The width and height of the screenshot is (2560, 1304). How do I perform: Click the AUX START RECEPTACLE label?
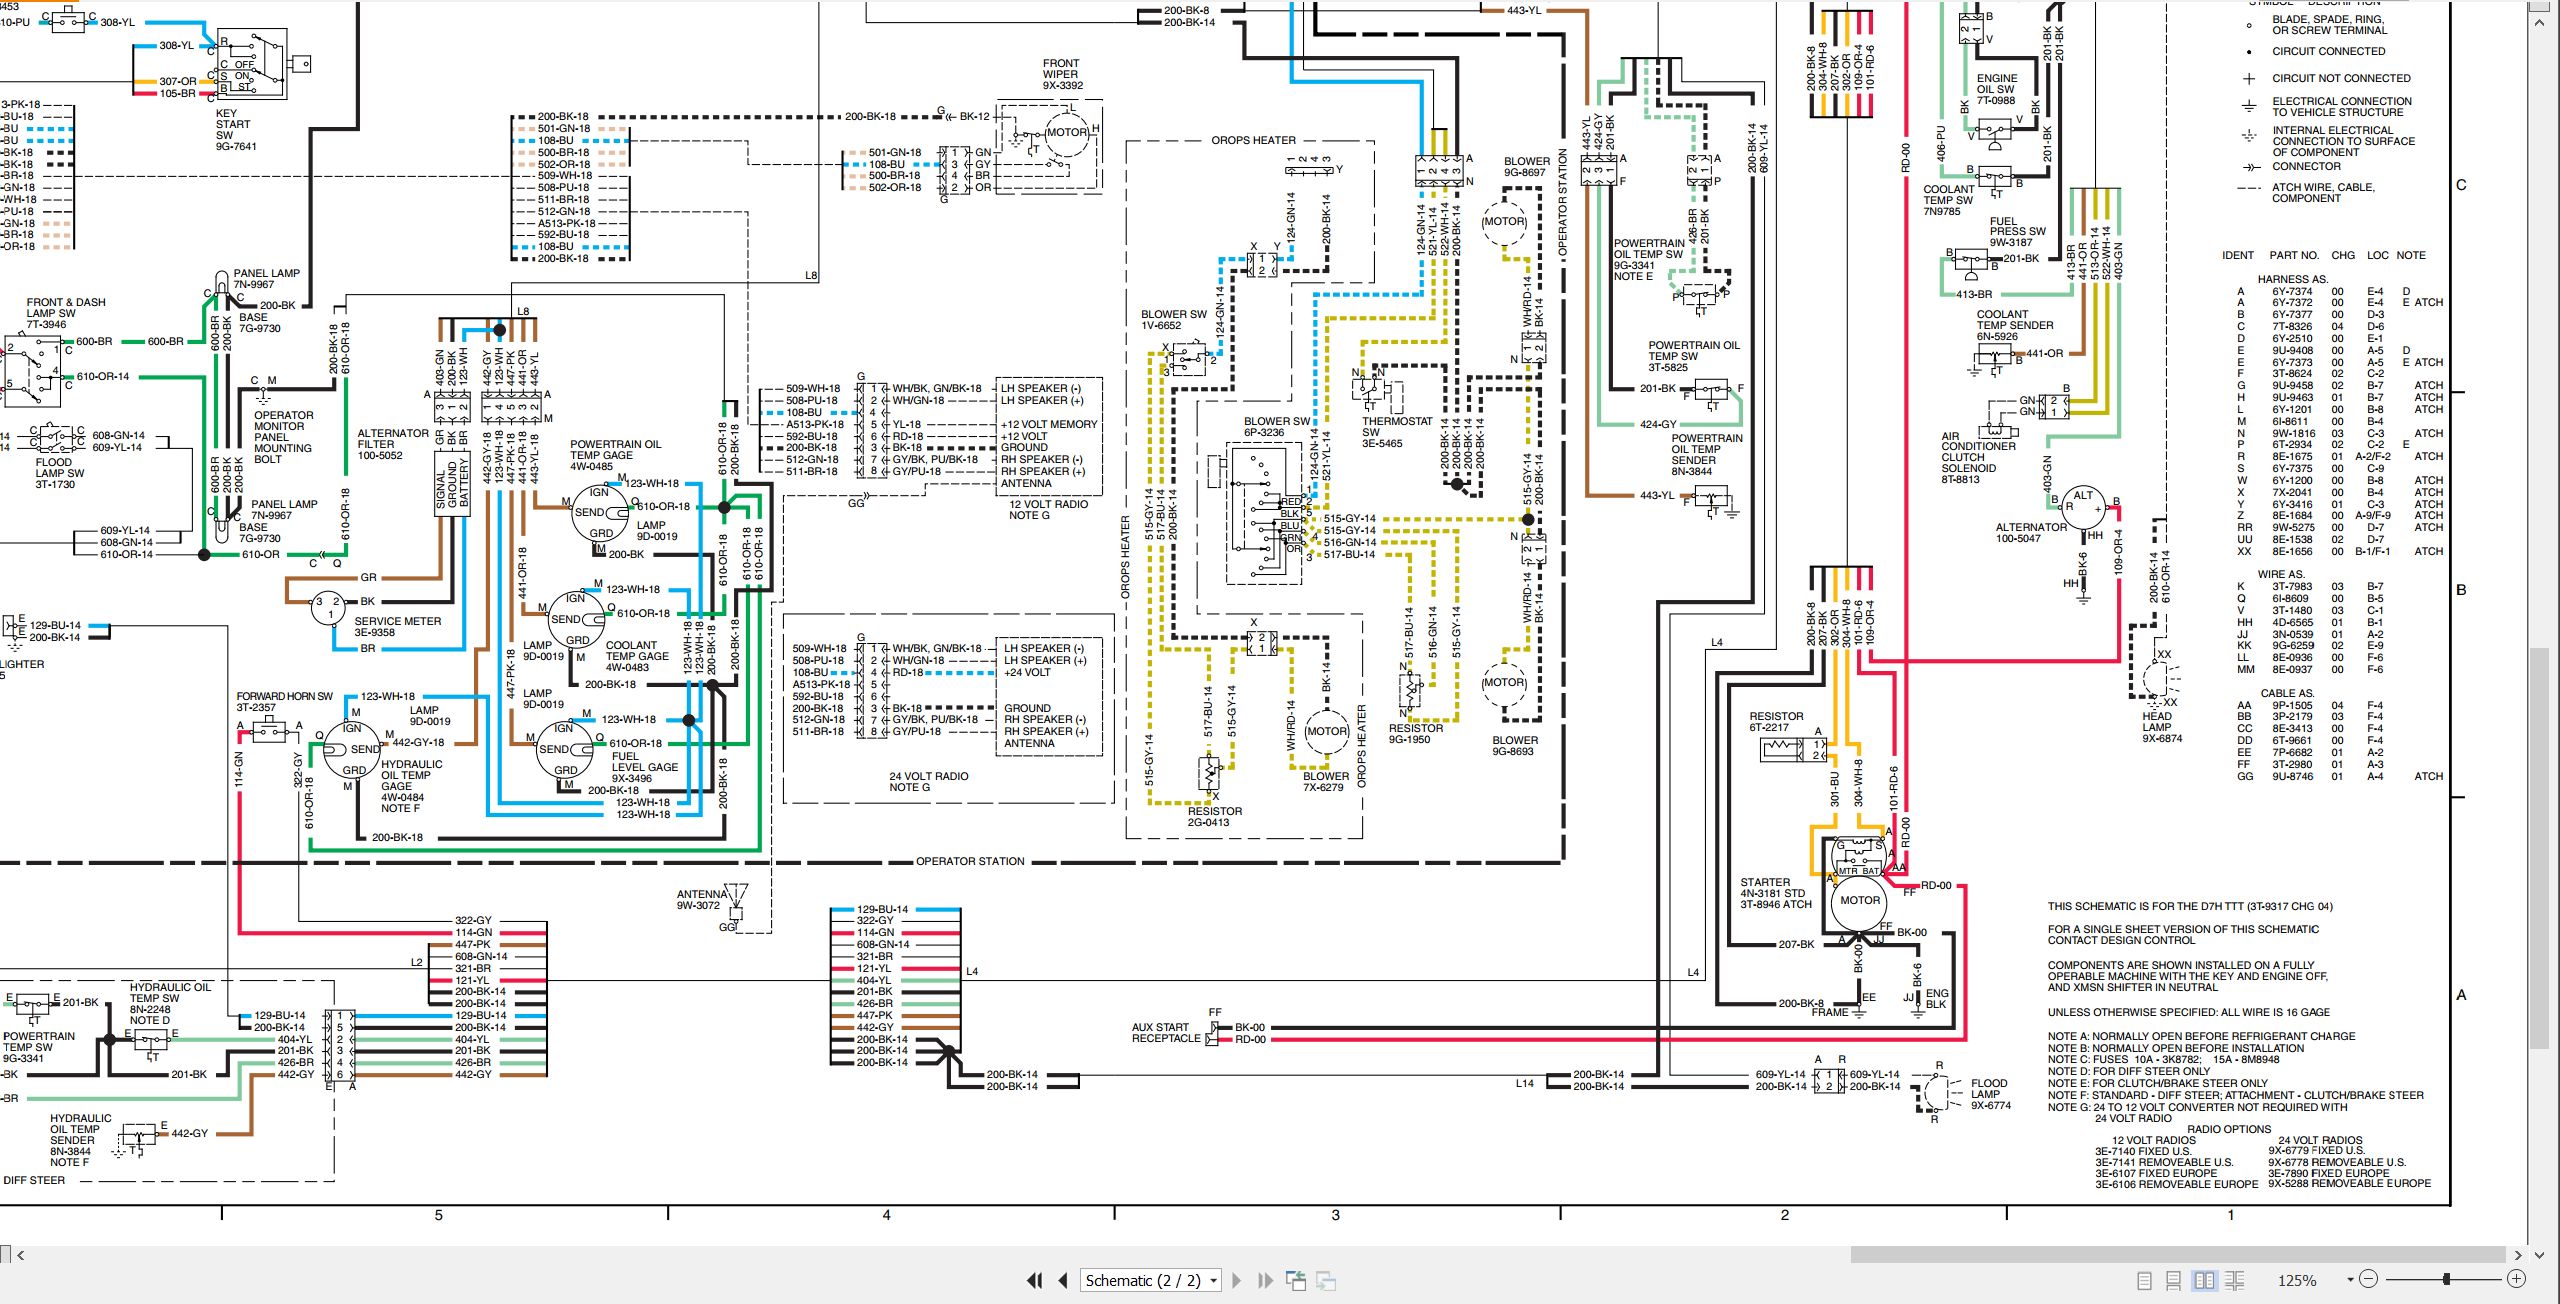(1166, 1033)
